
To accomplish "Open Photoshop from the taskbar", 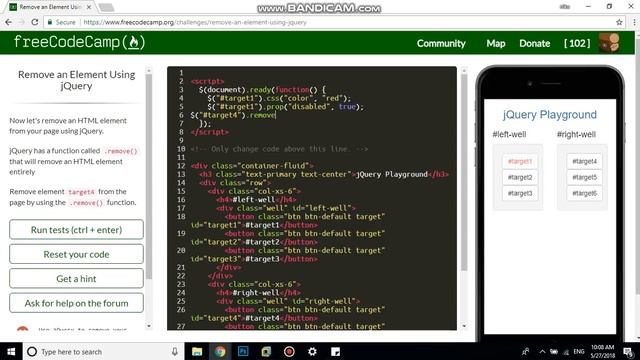I will point(243,351).
